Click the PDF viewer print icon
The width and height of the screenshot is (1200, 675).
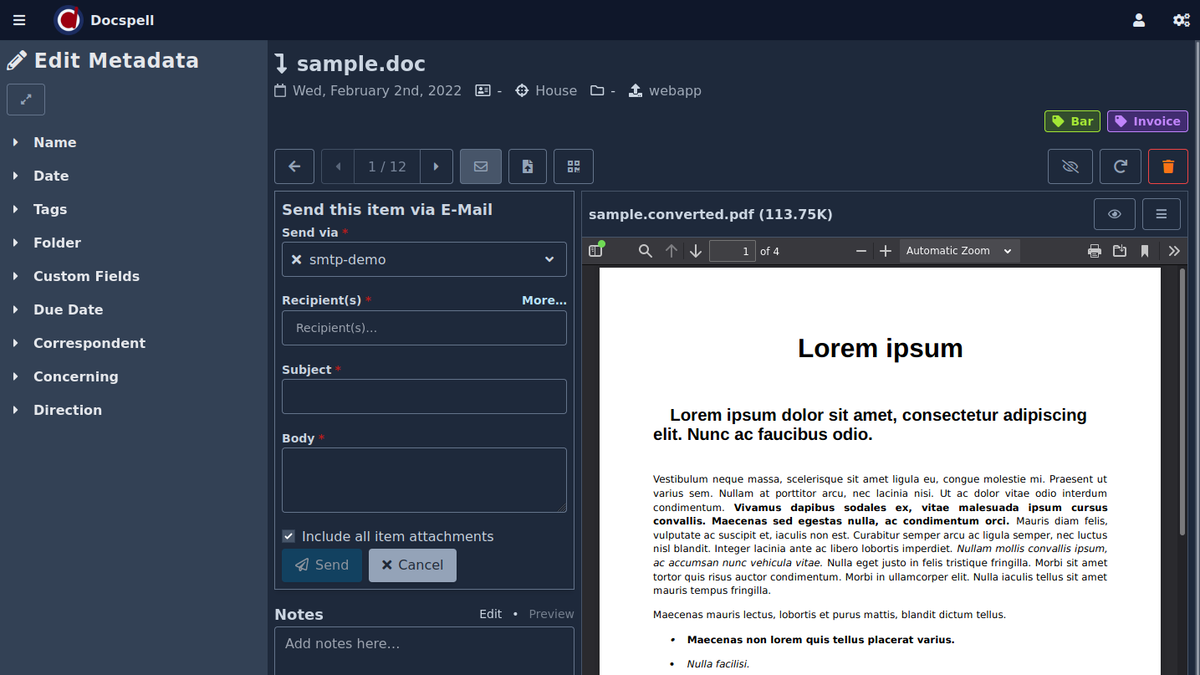1095,251
